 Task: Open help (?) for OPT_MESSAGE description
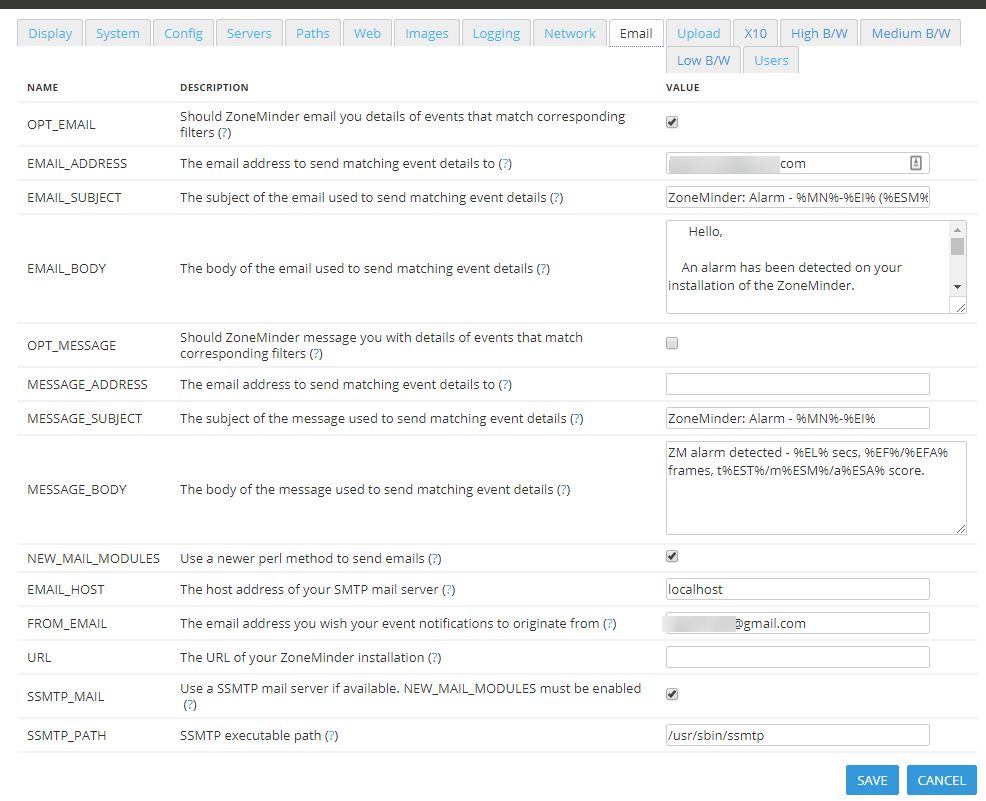316,353
